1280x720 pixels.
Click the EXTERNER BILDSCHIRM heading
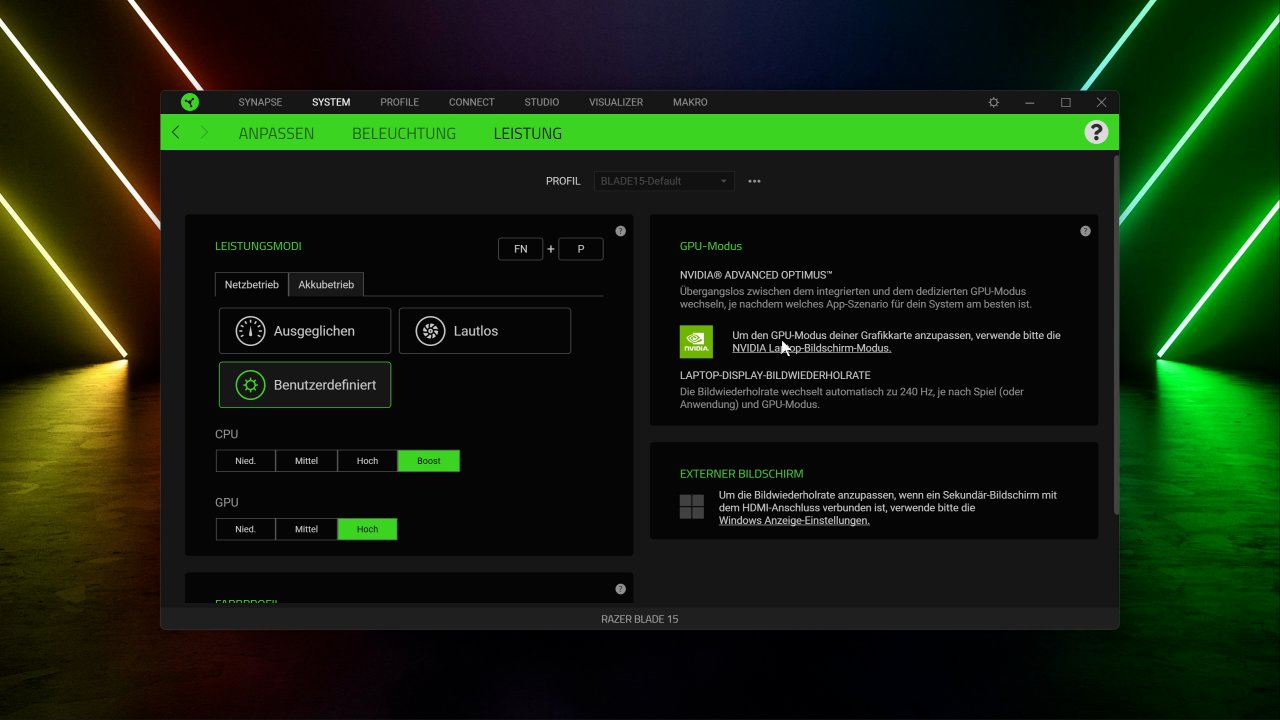coord(741,474)
